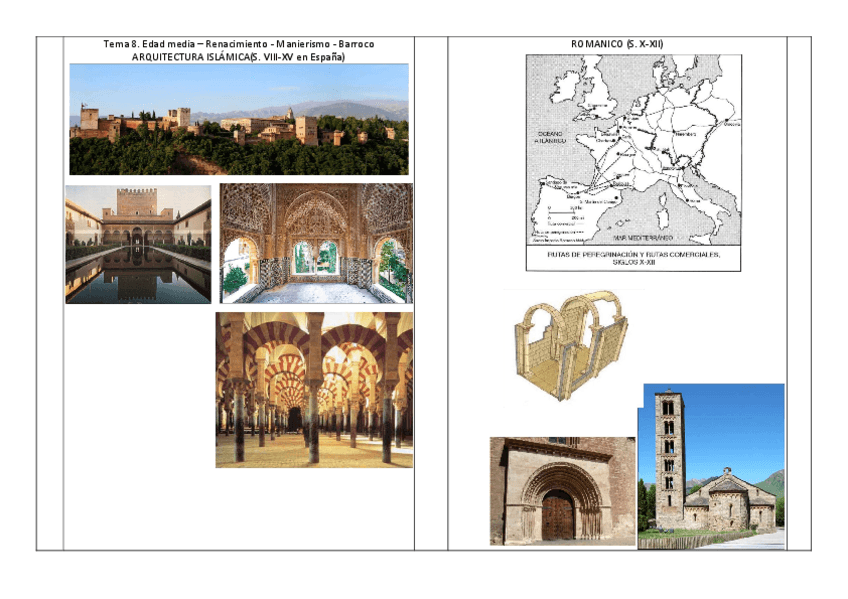Select the Europe pilgrimage routes map
The height and width of the screenshot is (599, 848).
[633, 150]
